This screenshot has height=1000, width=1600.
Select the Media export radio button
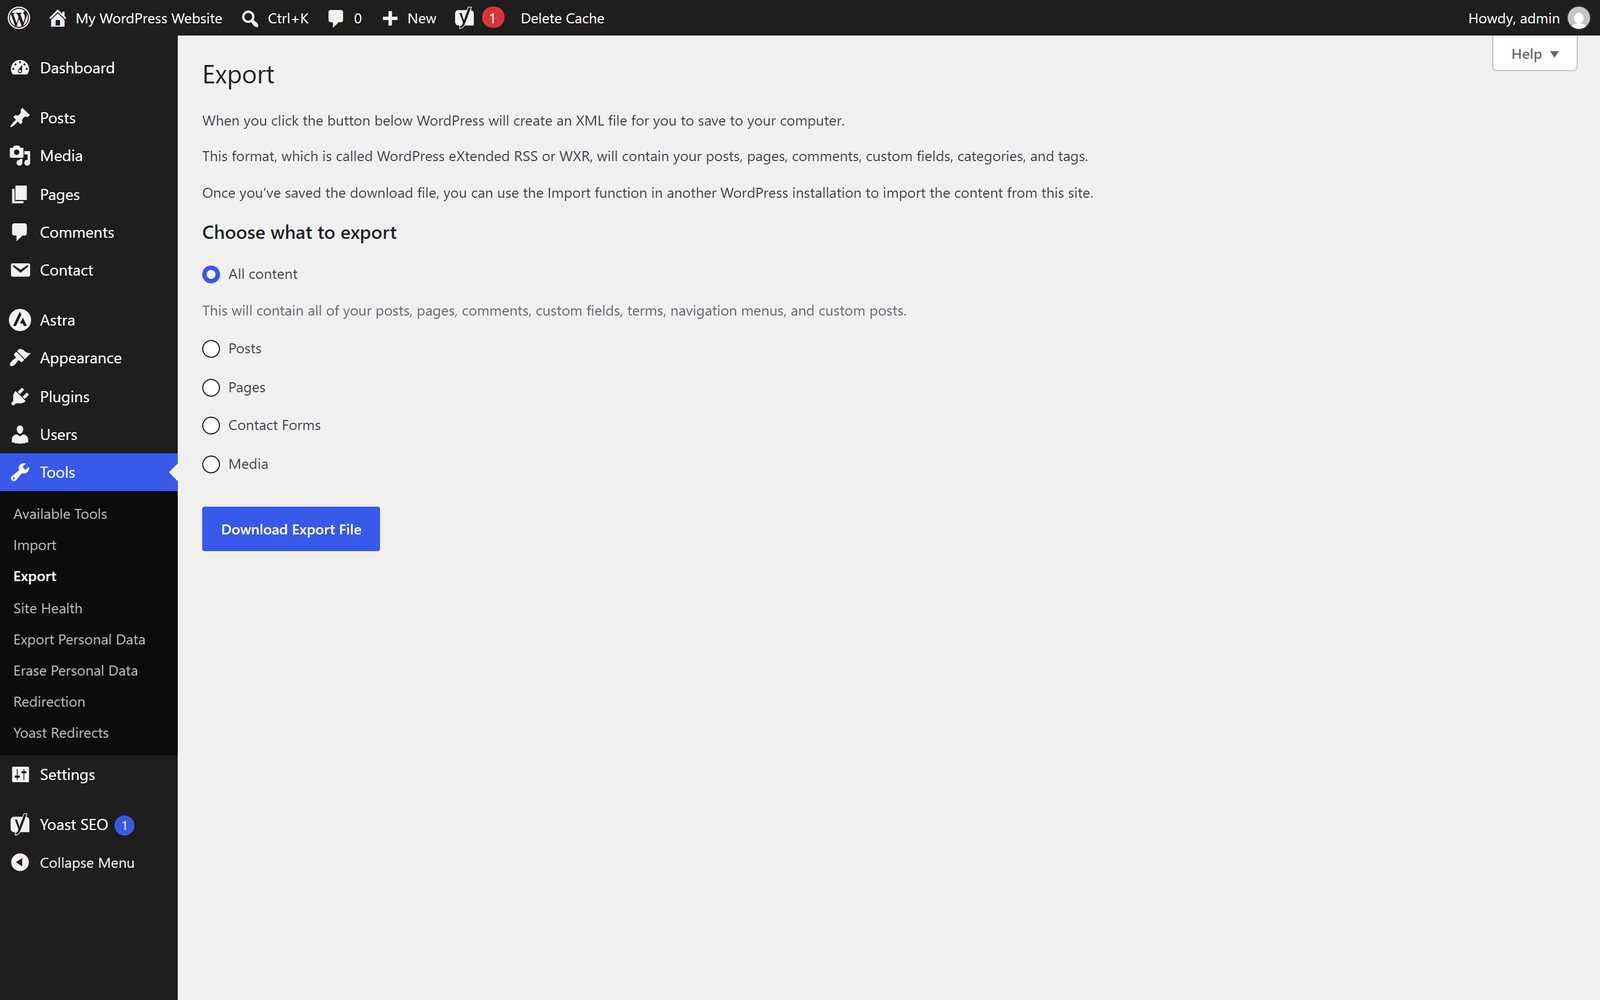pos(211,465)
